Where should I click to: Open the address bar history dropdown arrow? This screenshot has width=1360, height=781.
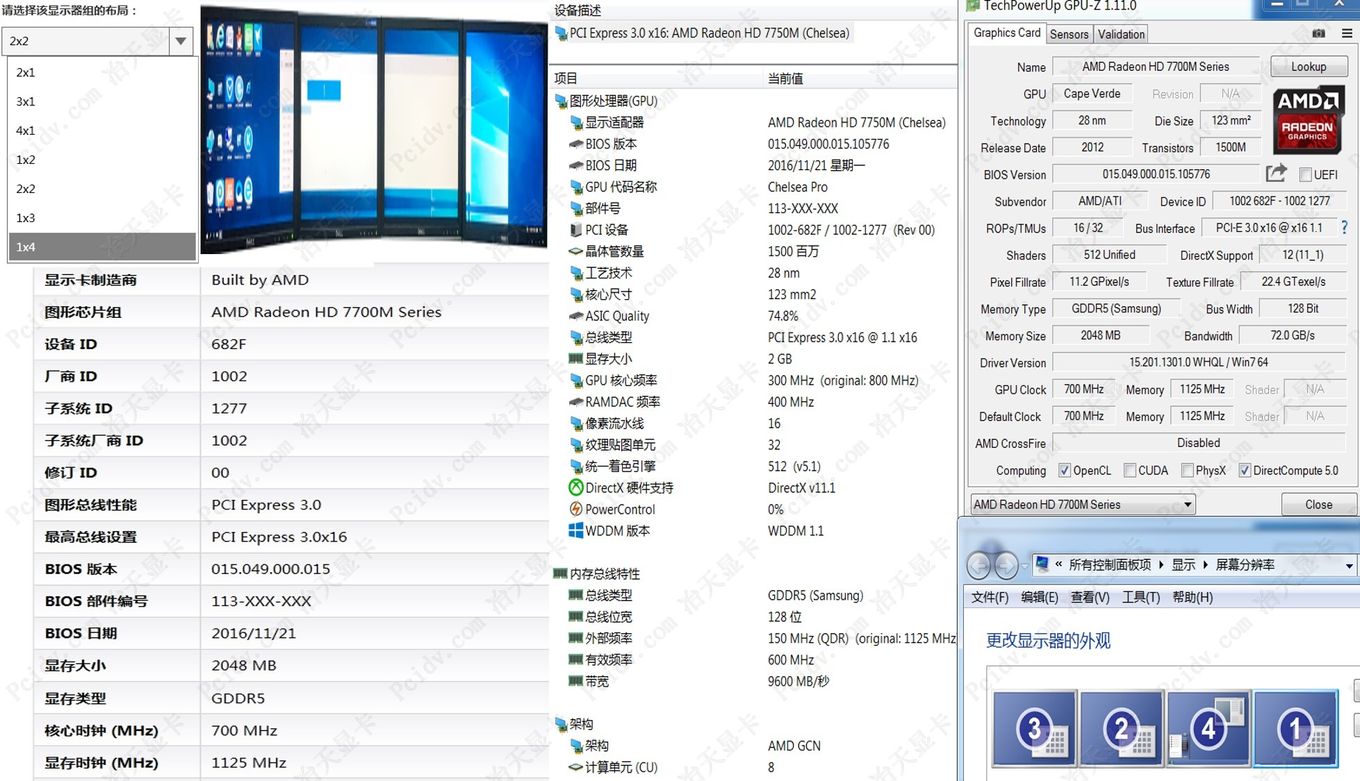click(x=1349, y=566)
